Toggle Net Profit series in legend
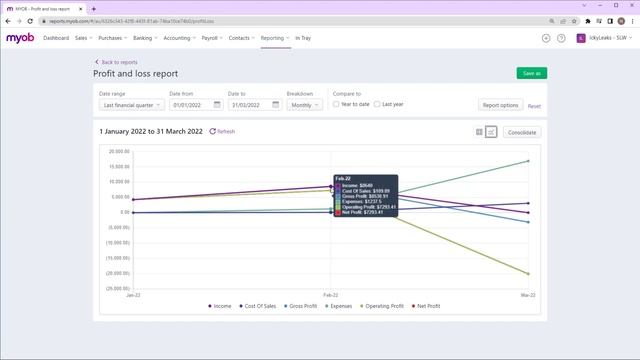The image size is (640, 360). 426,306
